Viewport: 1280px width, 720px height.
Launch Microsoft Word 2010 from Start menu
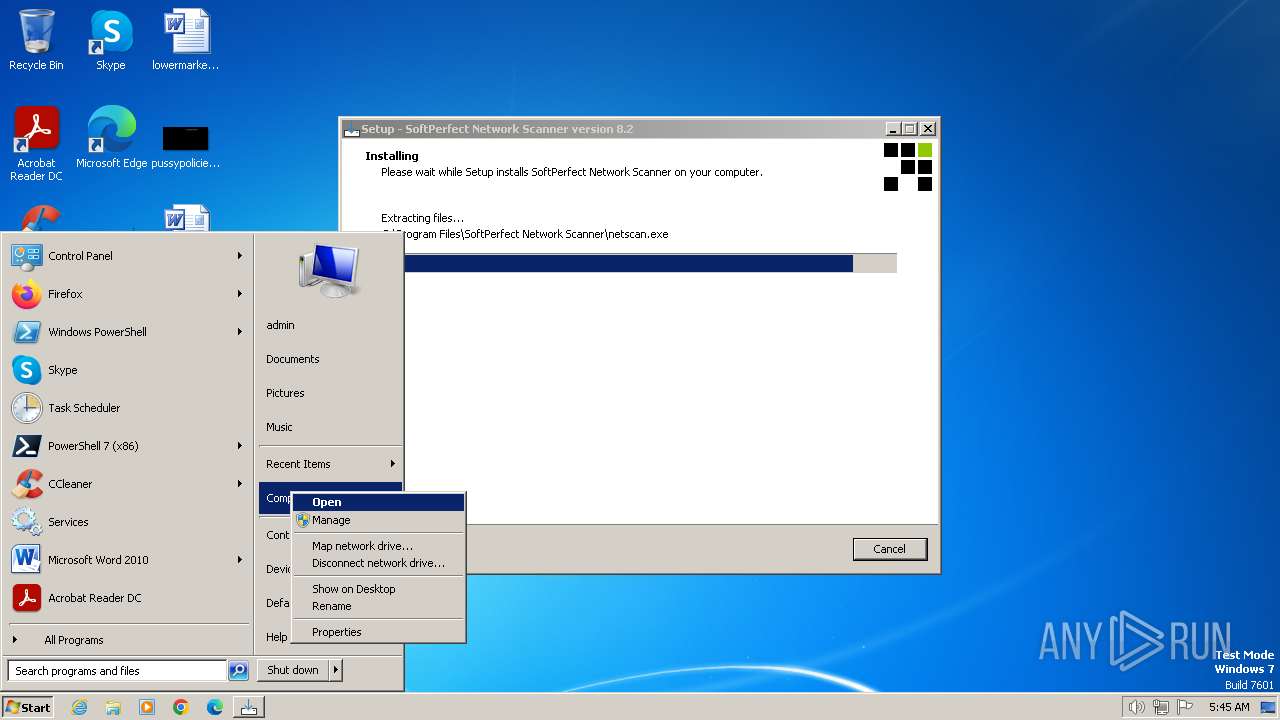coord(127,560)
